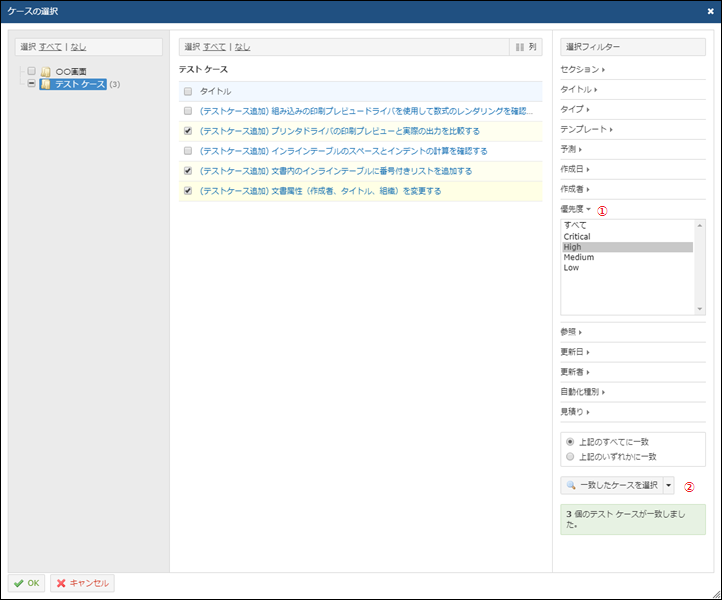Close the ケースの選択 dialog with X
The image size is (722, 600).
pyautogui.click(x=709, y=11)
